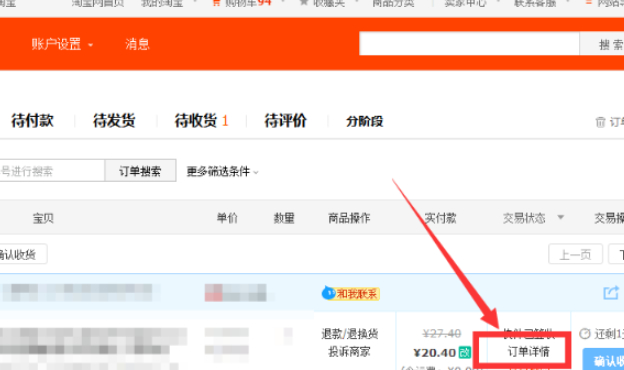Open 我的淘宝 in top navigation

[x=162, y=3]
